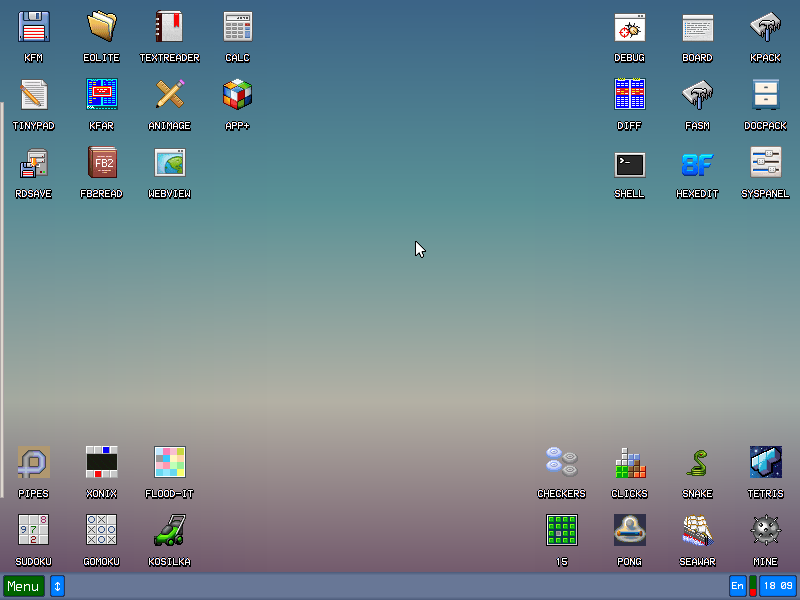Click the green Menu button
800x600 pixels.
click(24, 586)
